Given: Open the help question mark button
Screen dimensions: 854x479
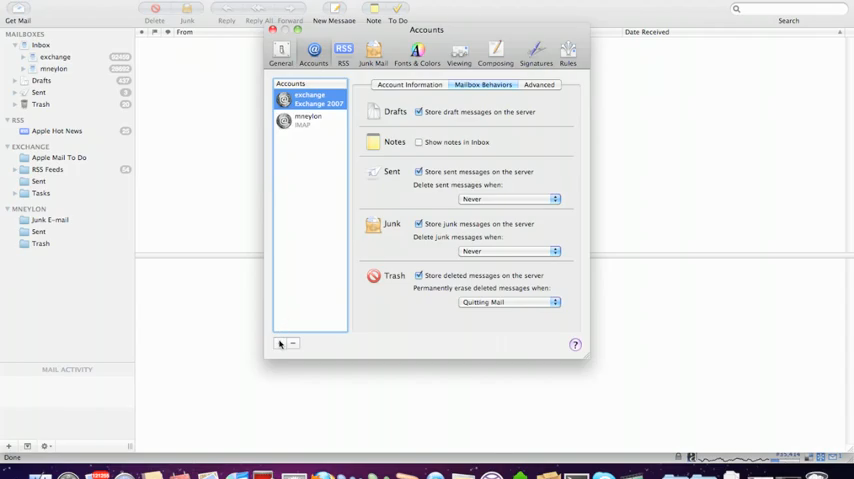Looking at the screenshot, I should point(575,344).
